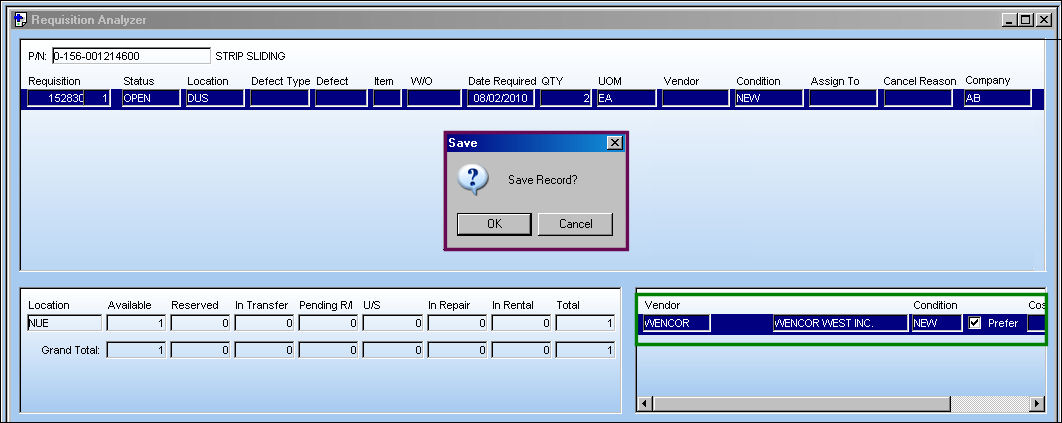Click the Company field showing AB
This screenshot has width=1062, height=423.
click(x=998, y=98)
